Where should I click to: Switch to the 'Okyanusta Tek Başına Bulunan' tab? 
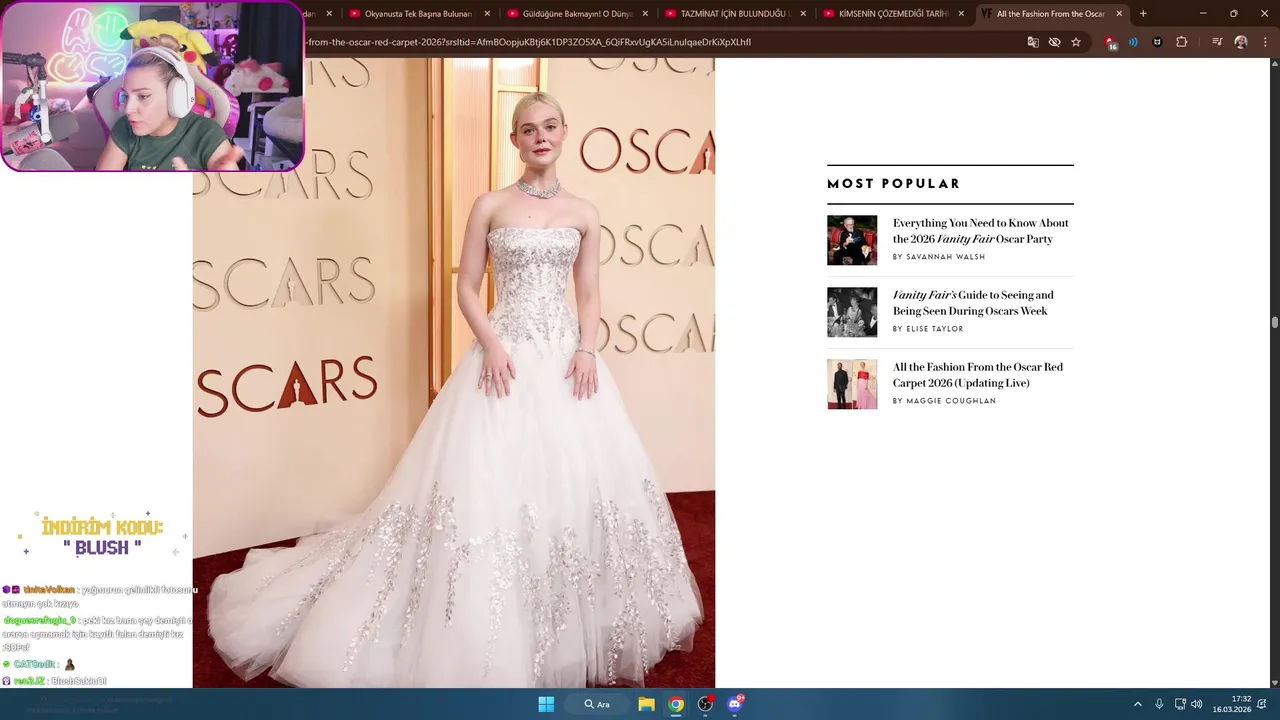(420, 14)
